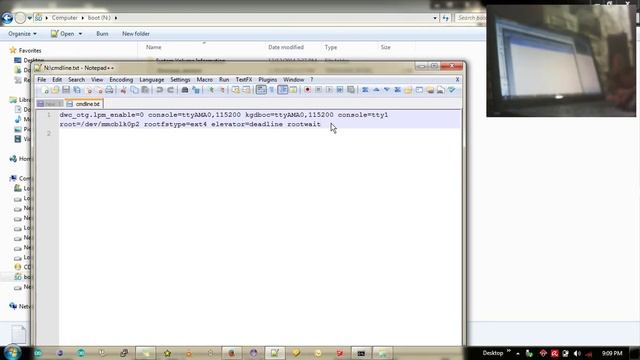This screenshot has width=640, height=360.
Task: Click the Cut scissors icon
Action: pyautogui.click(x=123, y=90)
